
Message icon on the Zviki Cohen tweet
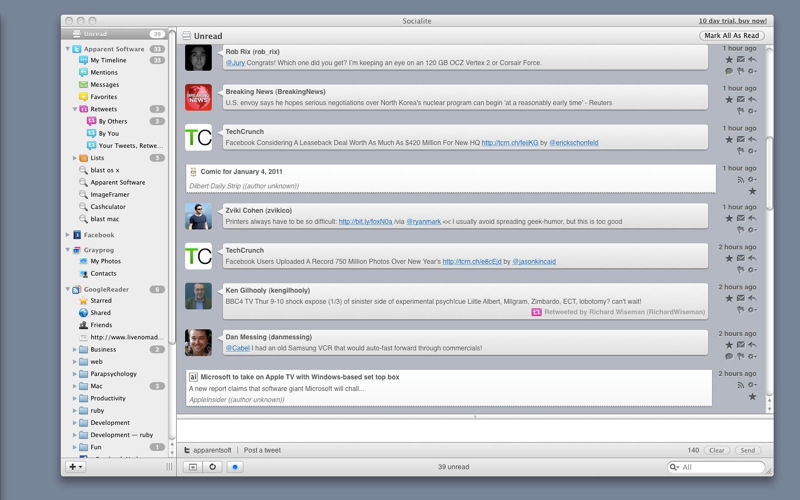coord(741,218)
